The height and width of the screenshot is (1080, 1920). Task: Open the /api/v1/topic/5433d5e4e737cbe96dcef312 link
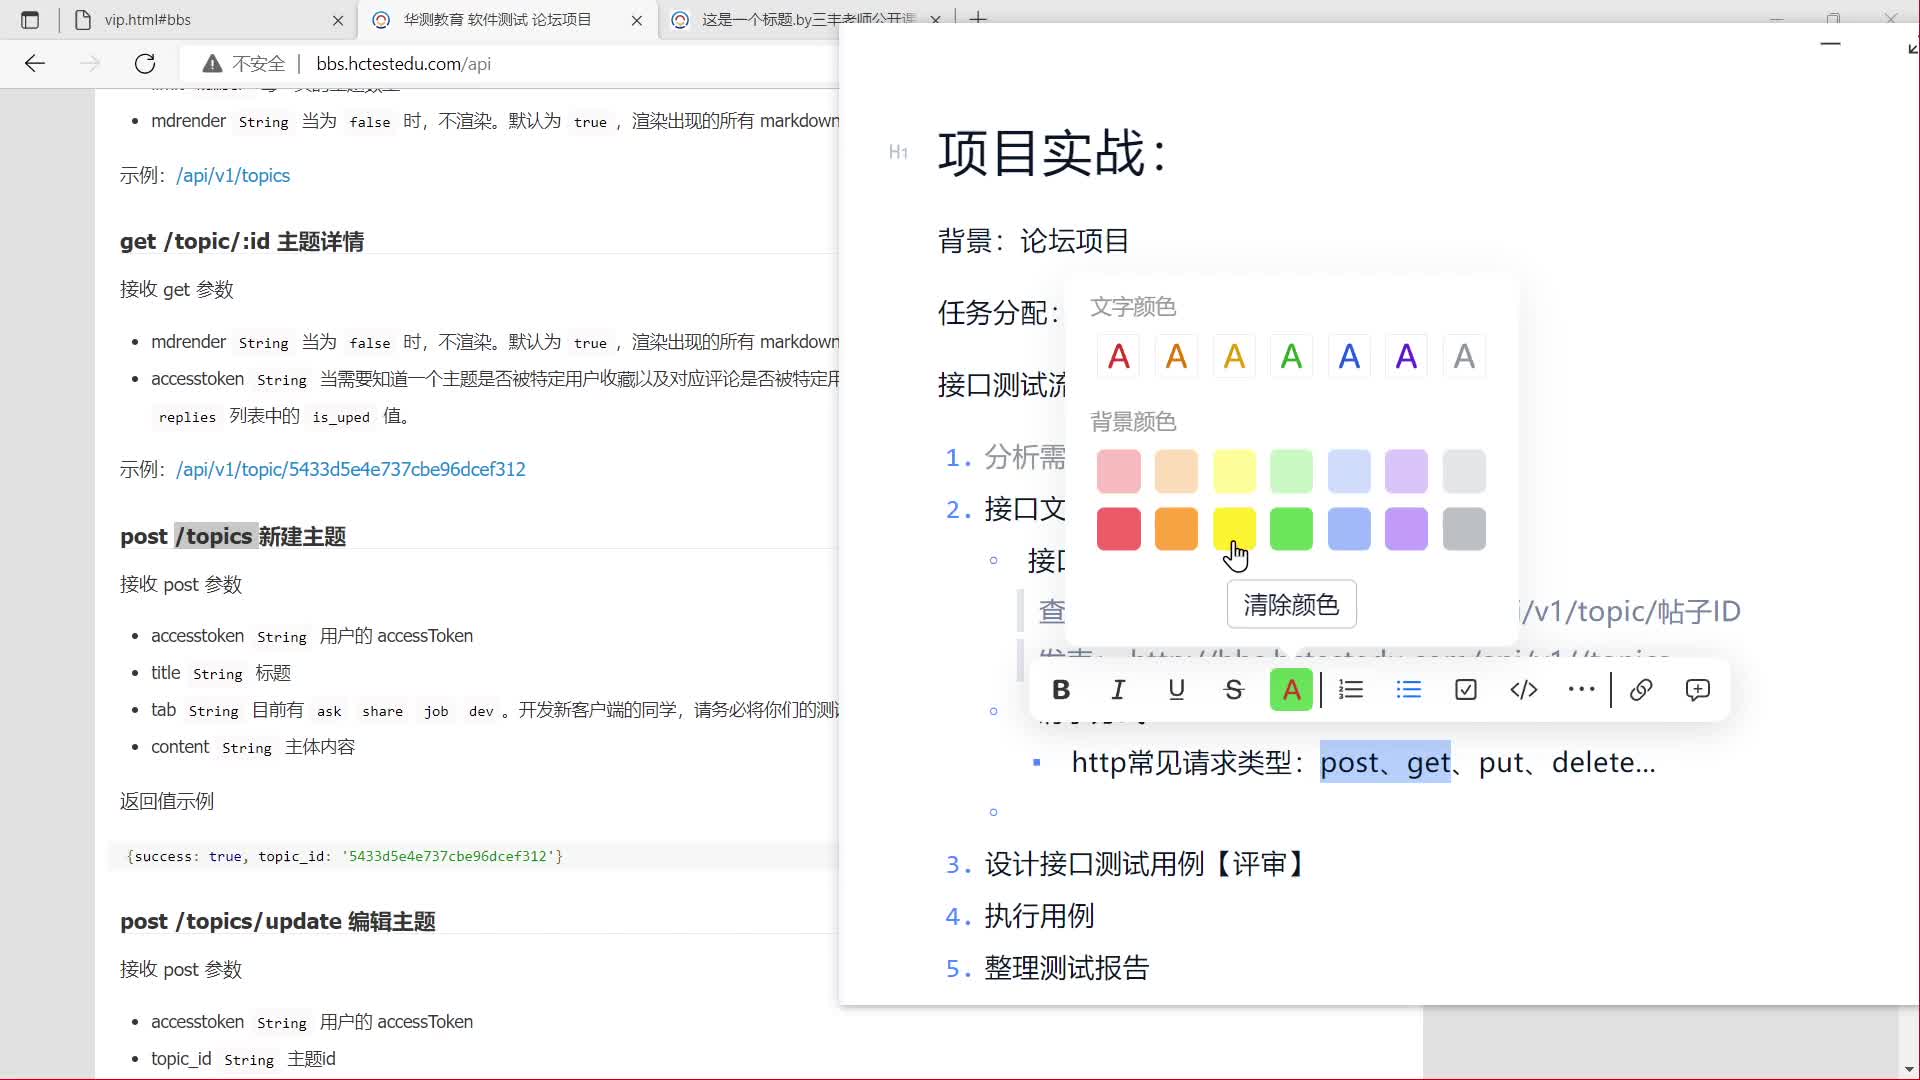[351, 470]
